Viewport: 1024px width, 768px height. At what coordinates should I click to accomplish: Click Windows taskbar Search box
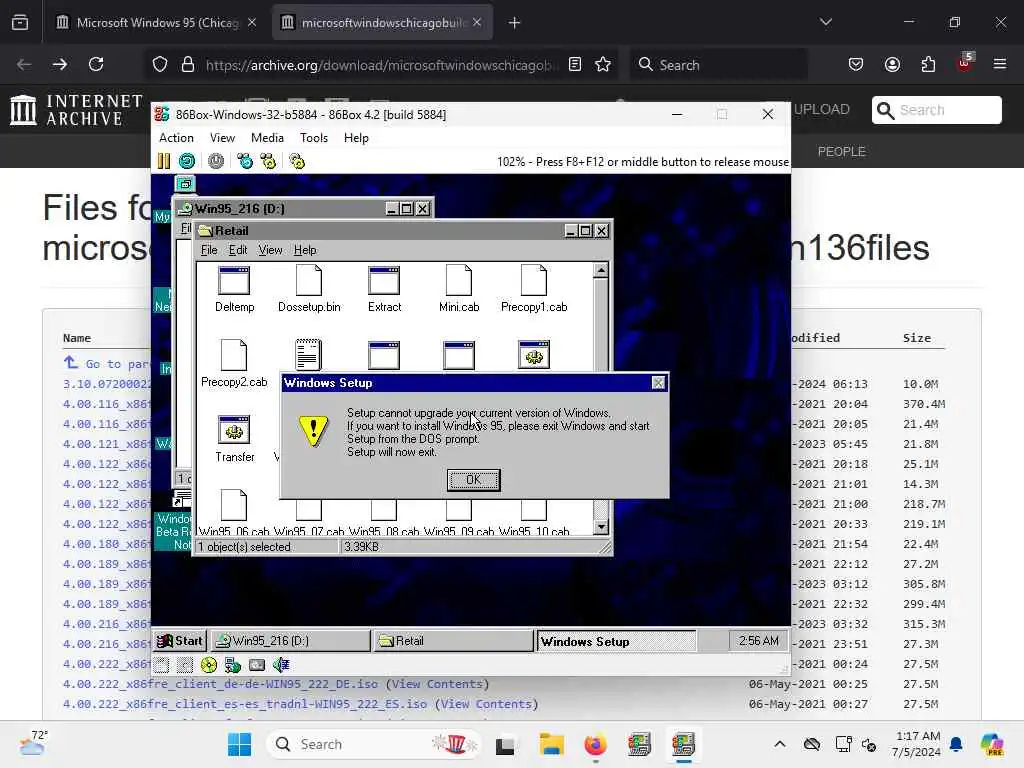click(x=374, y=744)
